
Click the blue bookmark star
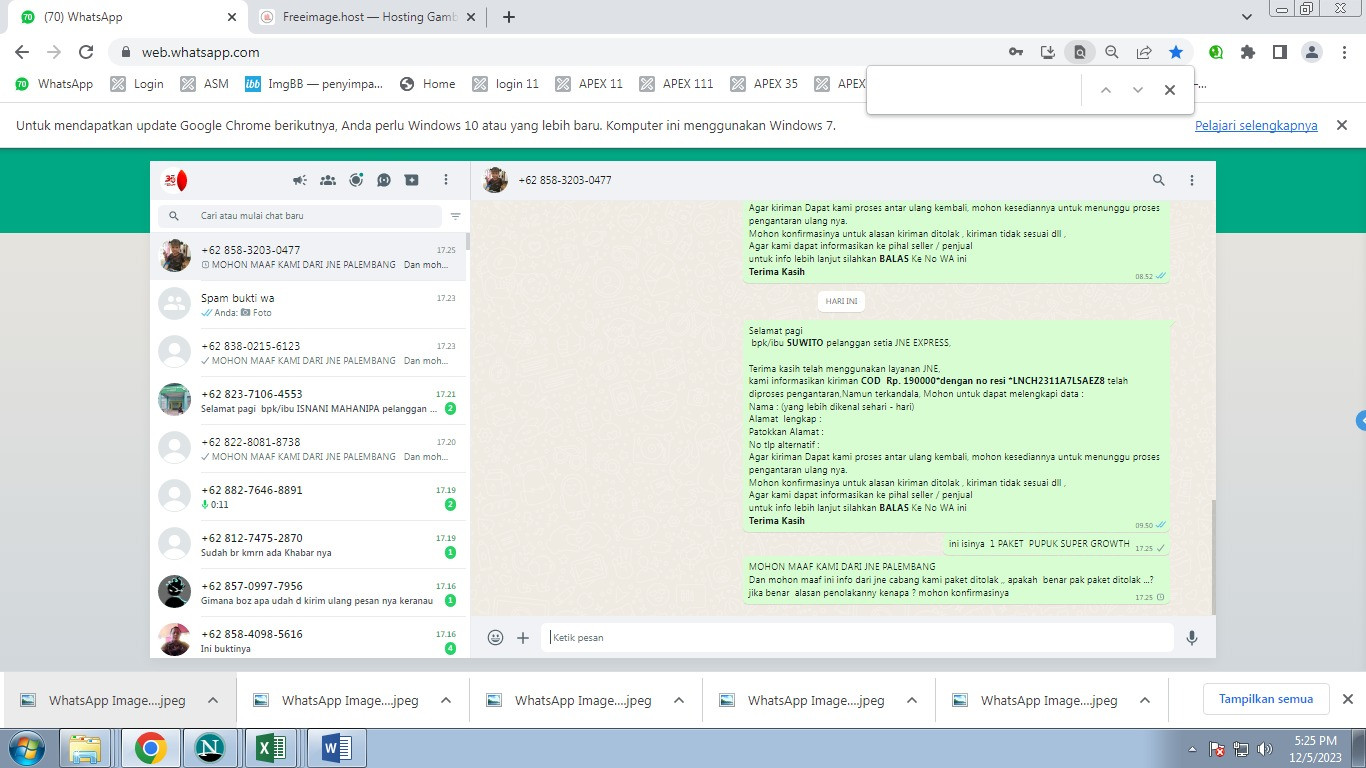coord(1176,52)
